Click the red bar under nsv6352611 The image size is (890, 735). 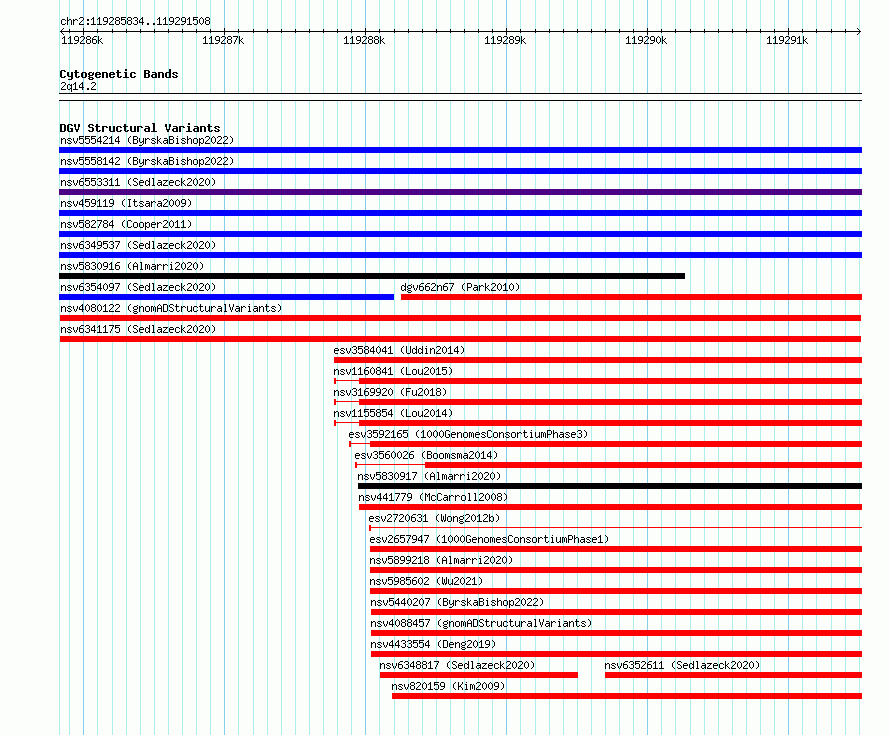tap(733, 675)
